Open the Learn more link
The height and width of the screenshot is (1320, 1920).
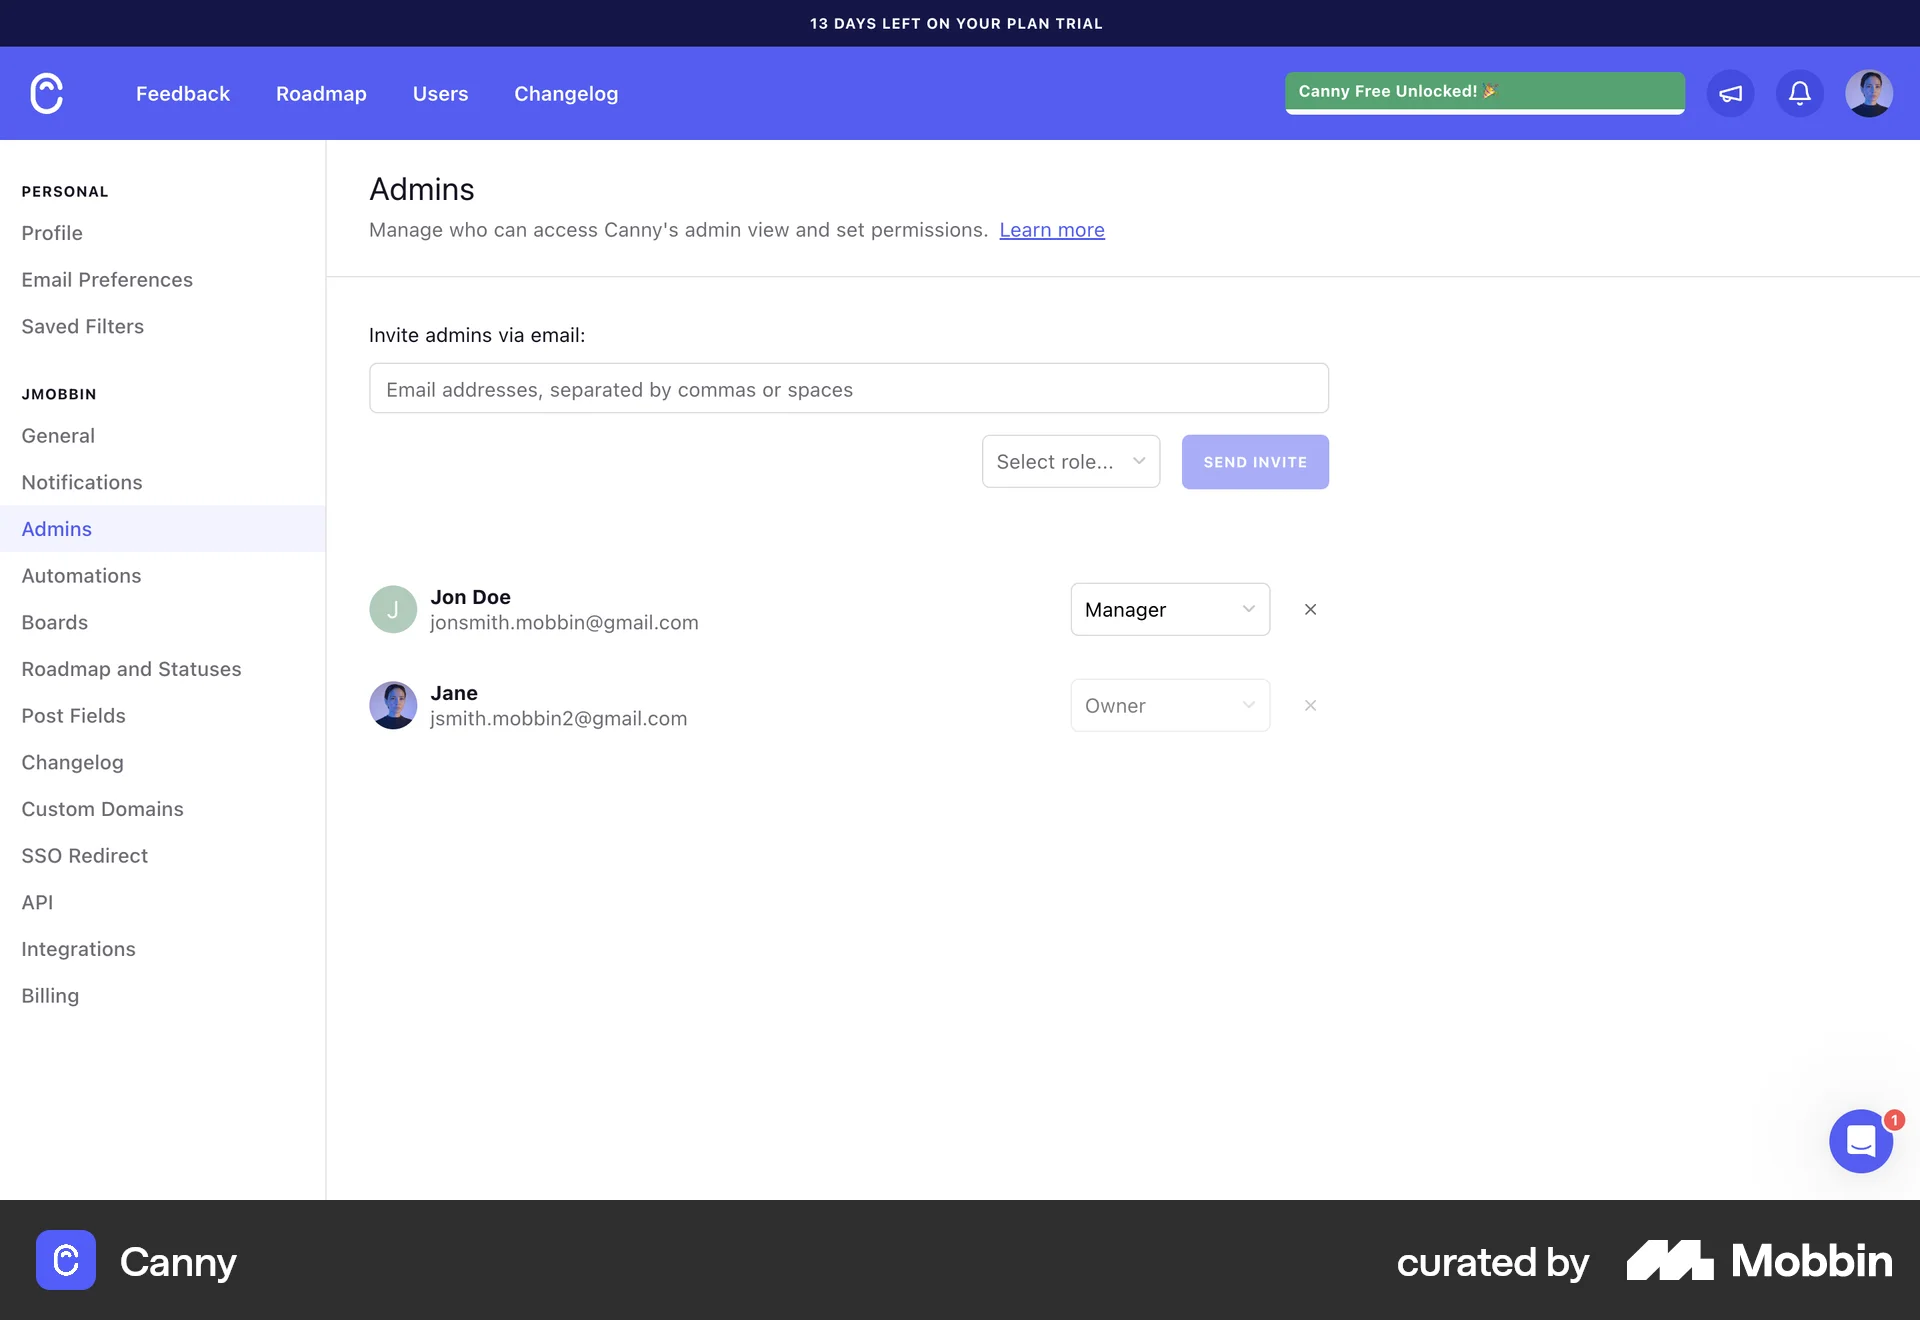point(1051,230)
